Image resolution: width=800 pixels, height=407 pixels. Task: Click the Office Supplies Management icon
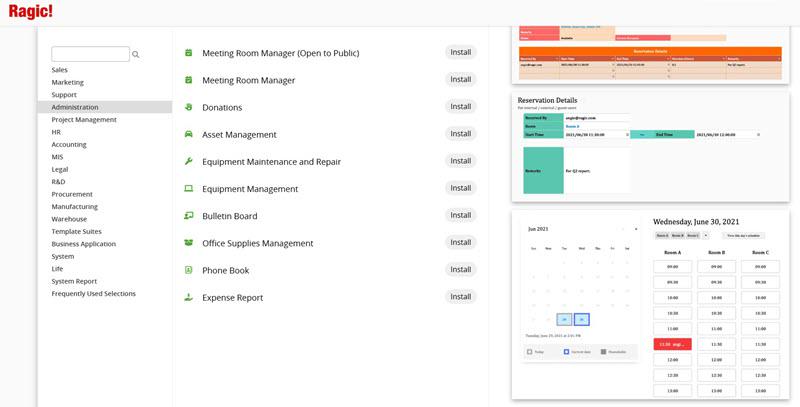click(x=188, y=243)
